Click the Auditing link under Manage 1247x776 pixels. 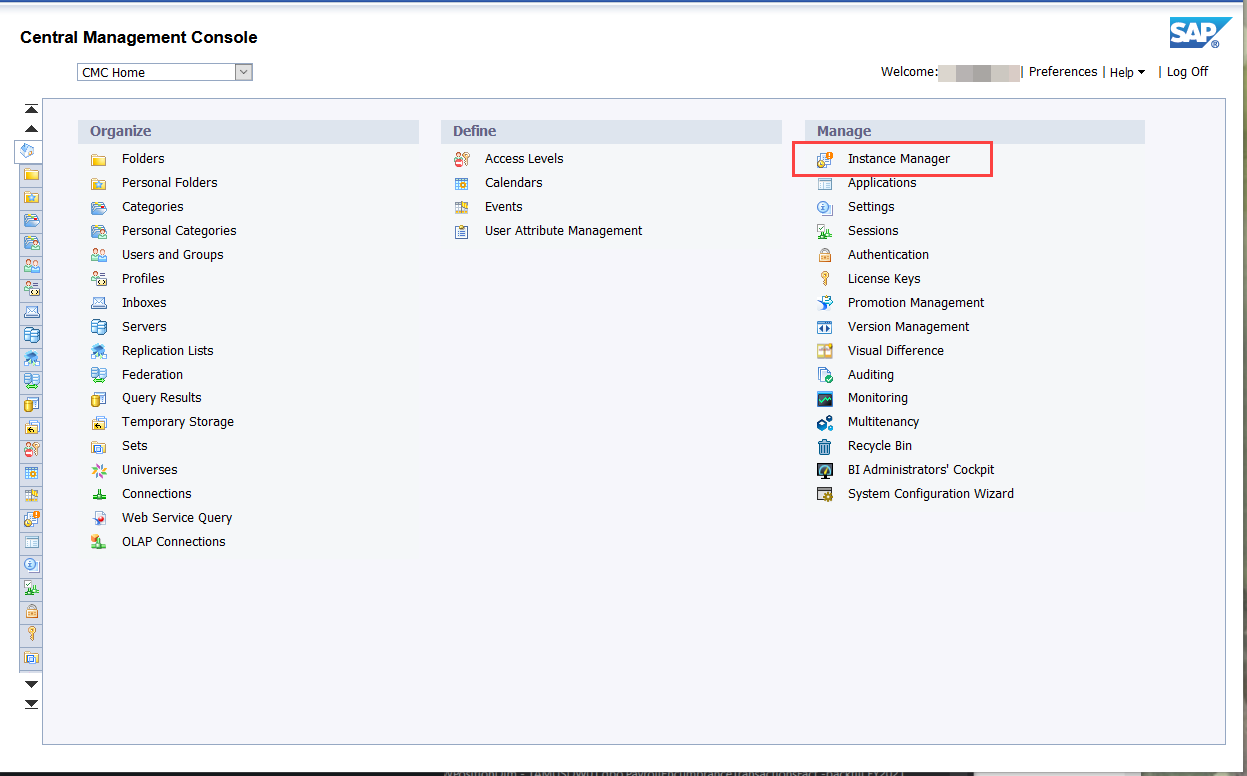click(x=871, y=375)
